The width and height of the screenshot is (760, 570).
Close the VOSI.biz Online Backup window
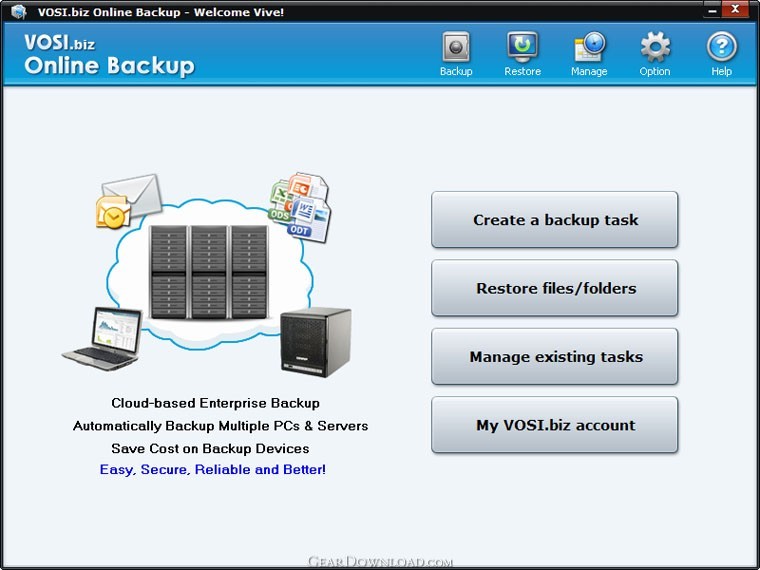pyautogui.click(x=735, y=9)
